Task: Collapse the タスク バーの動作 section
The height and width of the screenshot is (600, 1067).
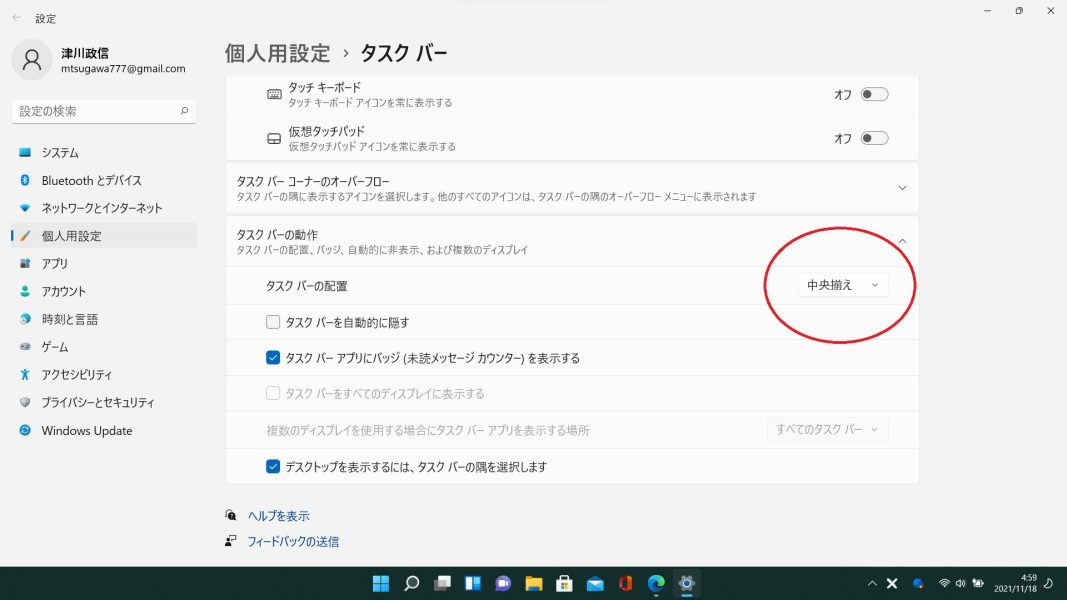Action: (902, 241)
